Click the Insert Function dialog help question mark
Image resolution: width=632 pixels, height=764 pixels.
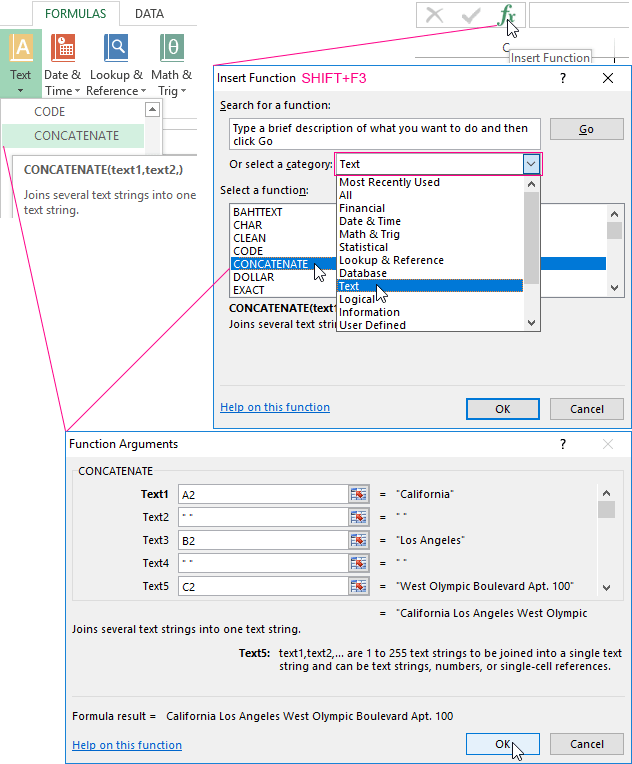[x=563, y=78]
